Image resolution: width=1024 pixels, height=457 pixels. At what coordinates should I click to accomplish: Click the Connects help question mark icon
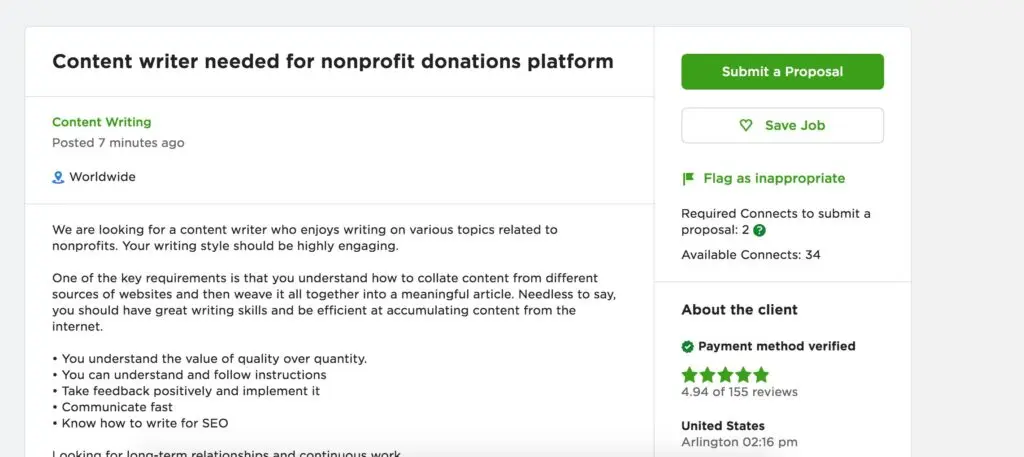coord(760,230)
